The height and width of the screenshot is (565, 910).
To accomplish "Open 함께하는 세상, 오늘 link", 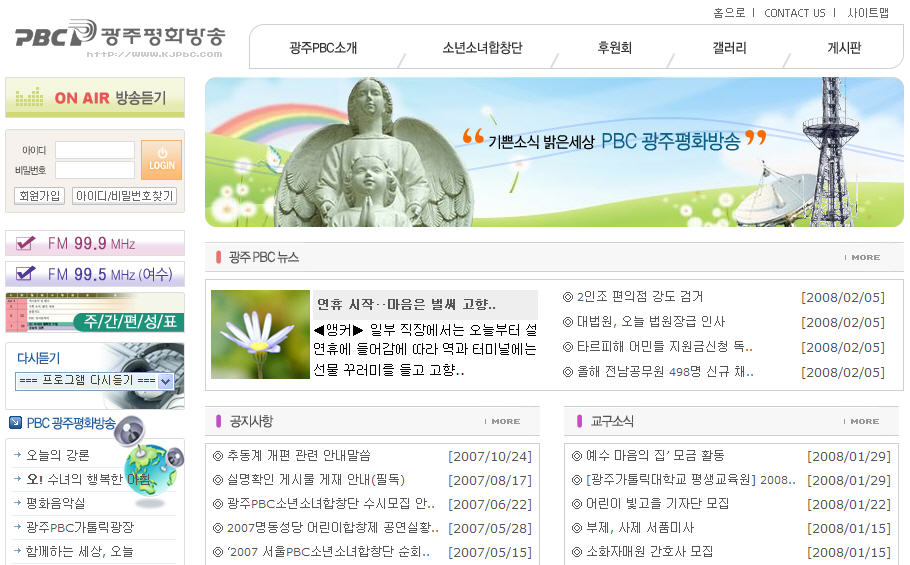I will tap(80, 551).
